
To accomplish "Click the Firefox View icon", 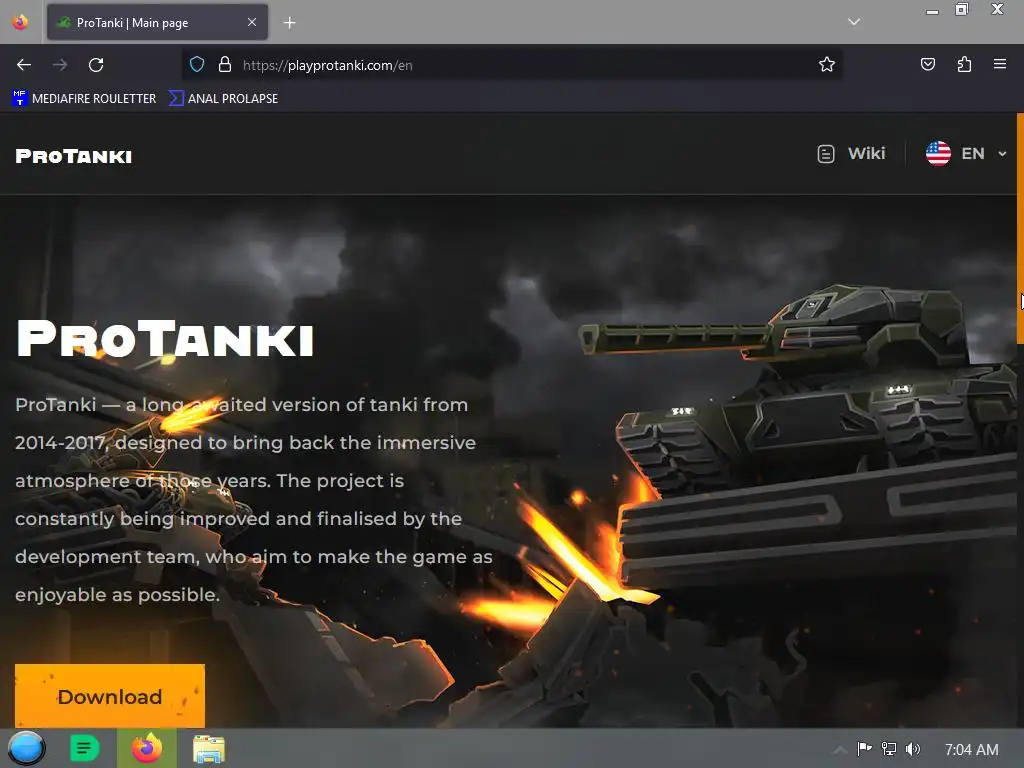I will (x=20, y=22).
